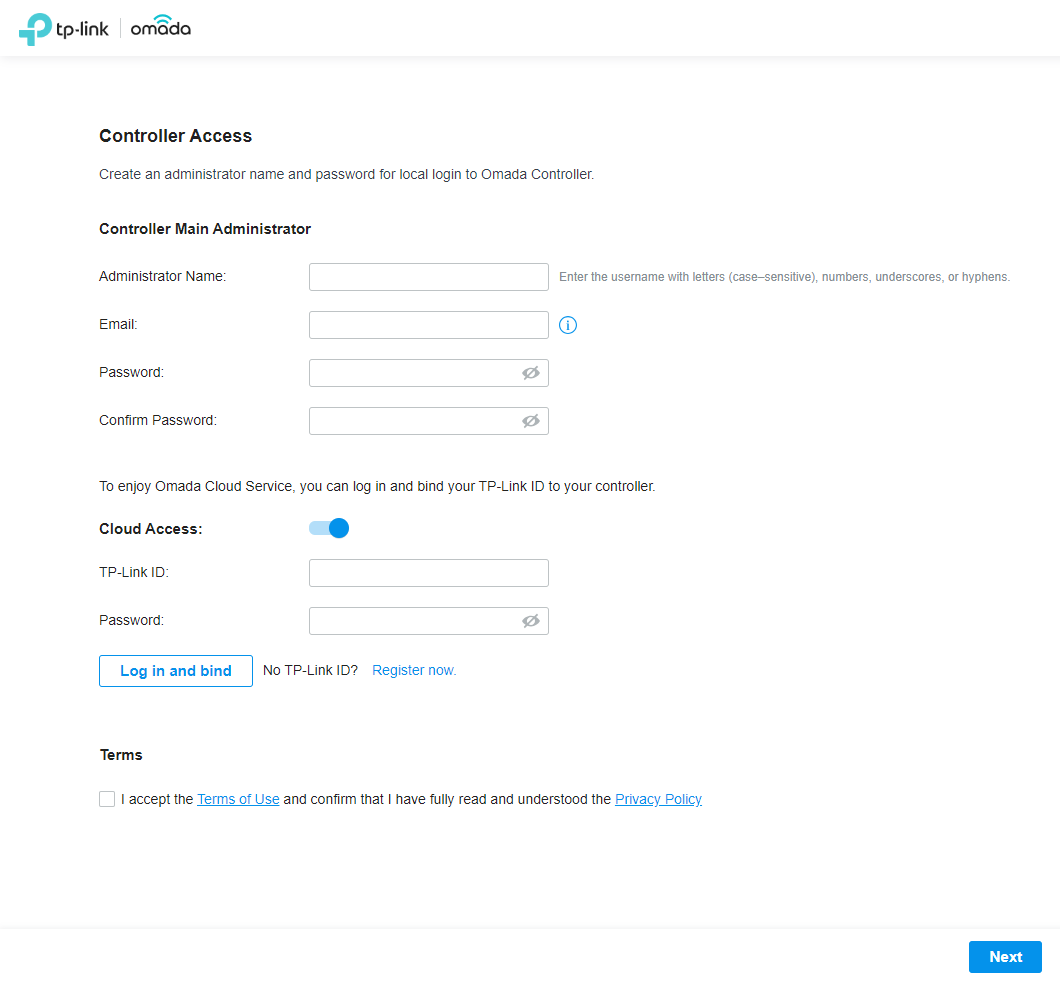Unhide the TP-Link ID password via eye icon

click(530, 621)
